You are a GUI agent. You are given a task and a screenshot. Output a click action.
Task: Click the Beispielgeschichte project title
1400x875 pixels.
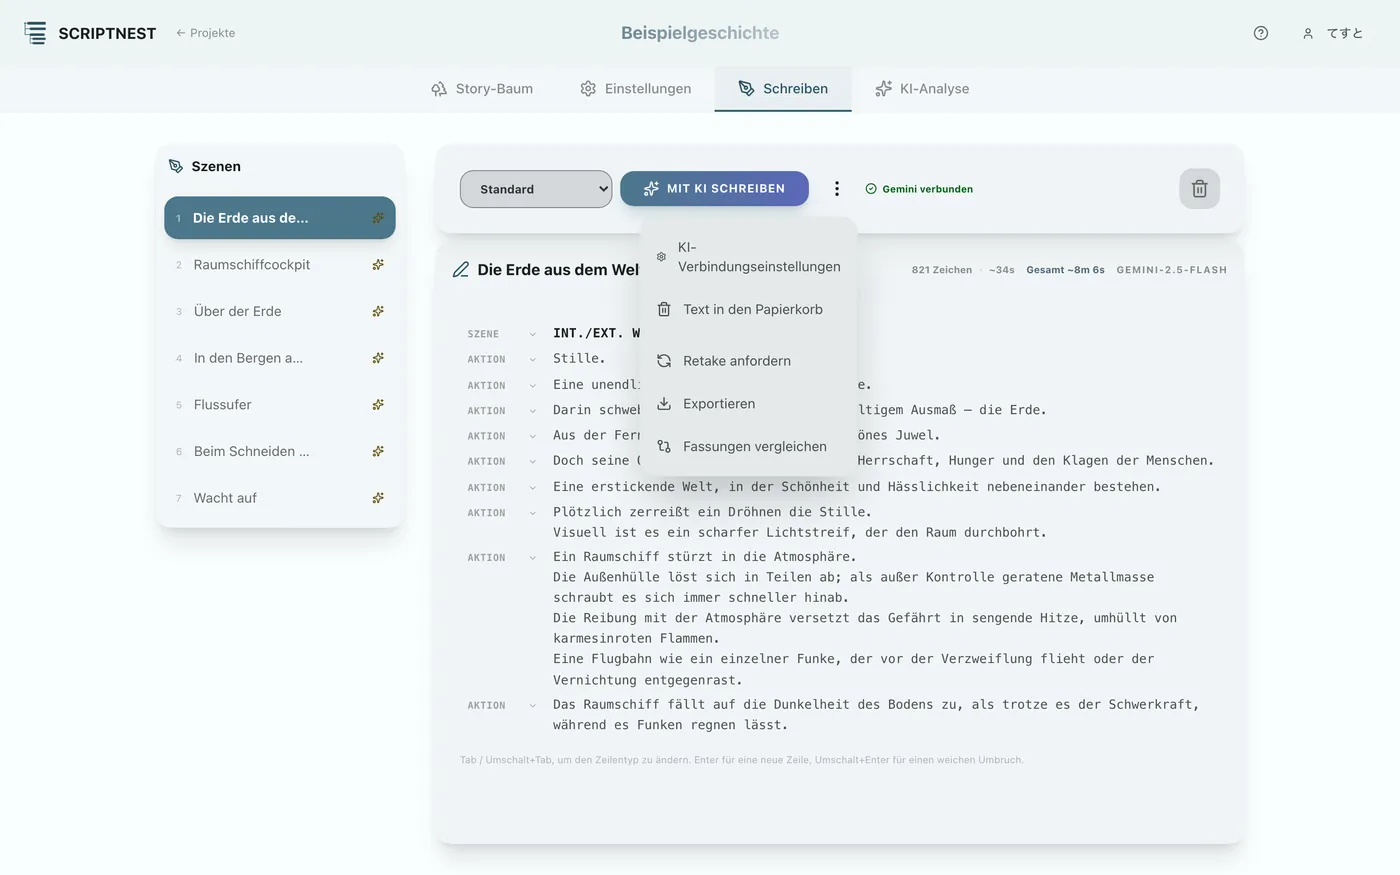[700, 33]
